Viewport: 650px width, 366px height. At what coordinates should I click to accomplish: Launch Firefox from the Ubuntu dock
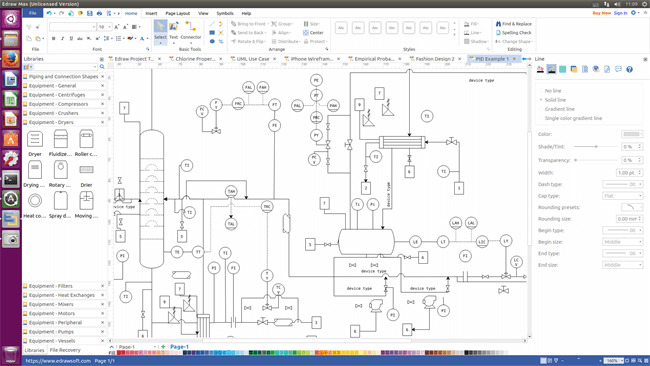click(11, 59)
